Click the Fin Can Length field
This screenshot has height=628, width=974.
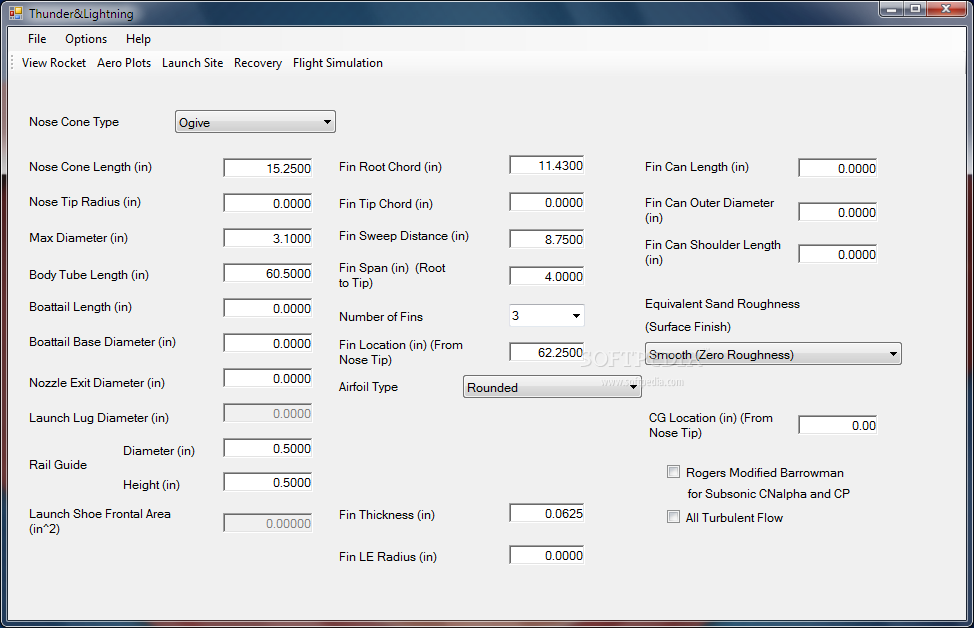(x=837, y=168)
